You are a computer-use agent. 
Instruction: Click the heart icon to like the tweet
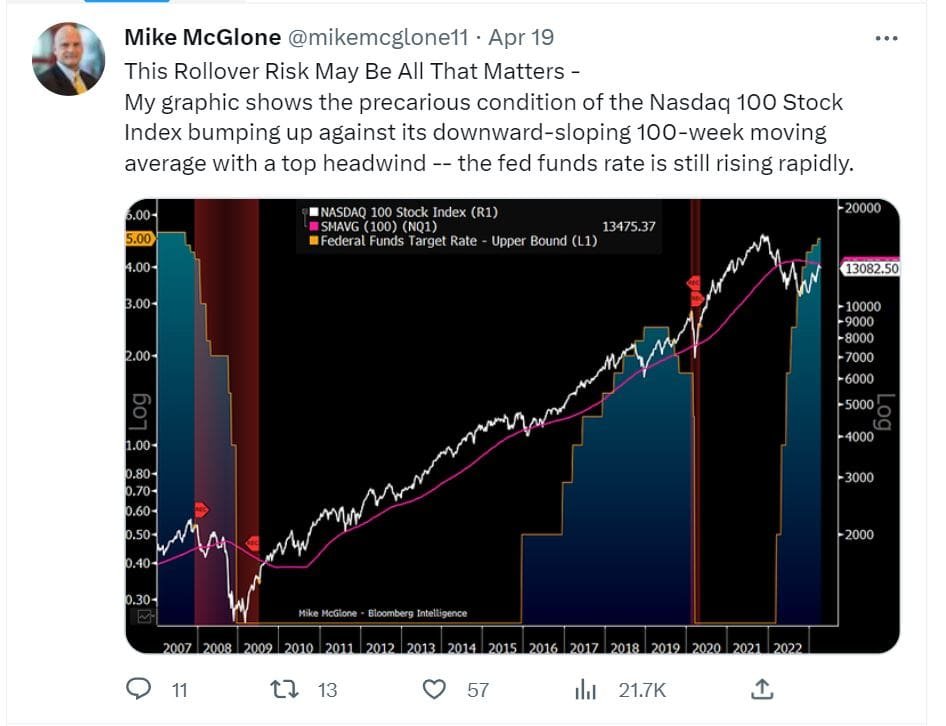(434, 689)
